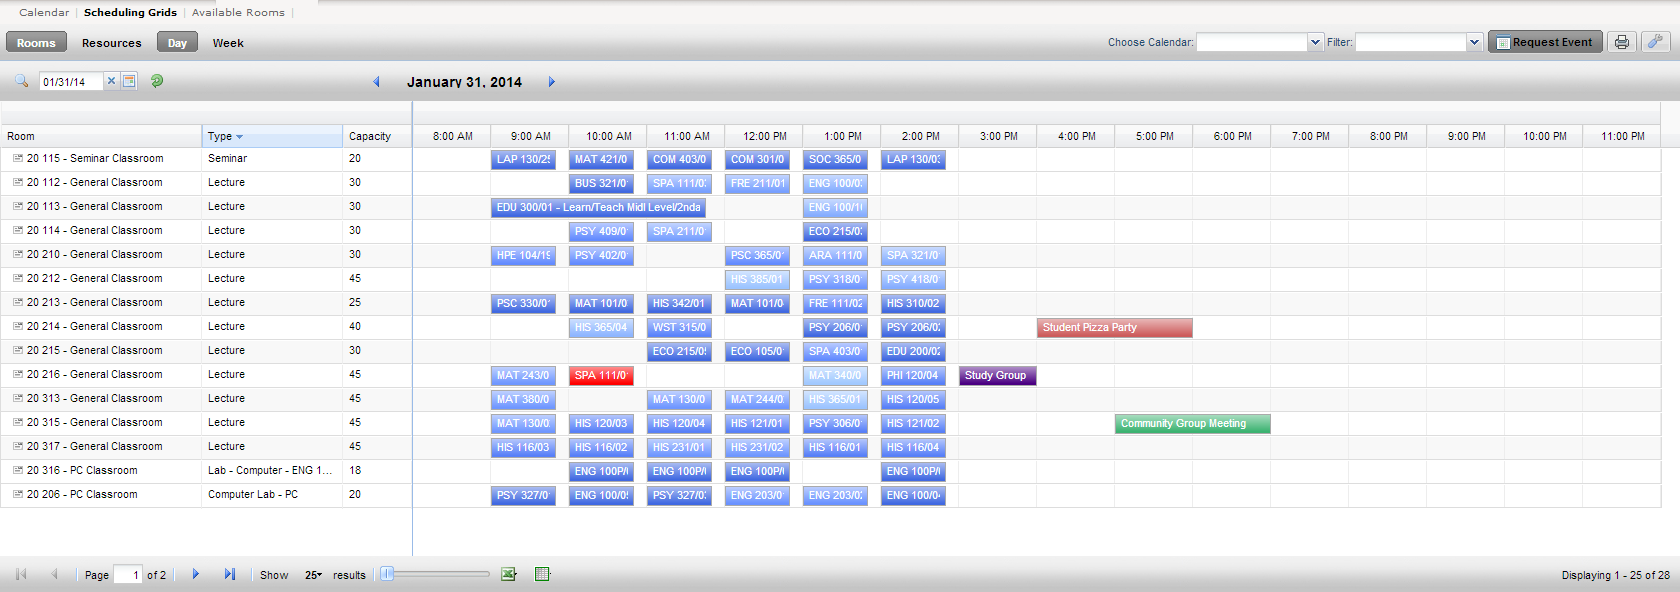Click the page number input field

pyautogui.click(x=128, y=575)
